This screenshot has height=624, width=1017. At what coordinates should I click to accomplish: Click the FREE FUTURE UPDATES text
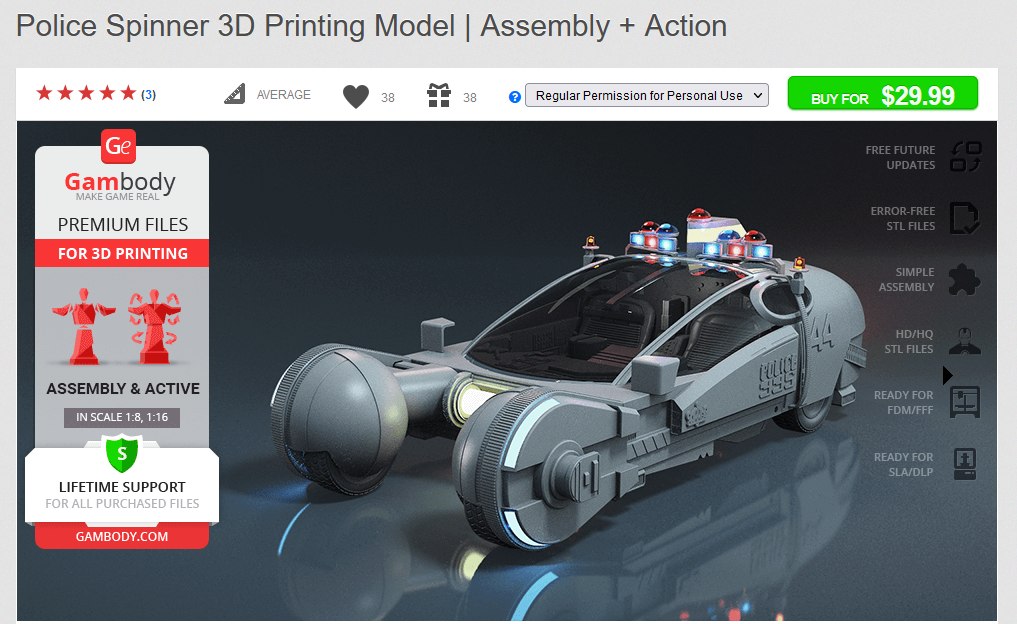900,158
